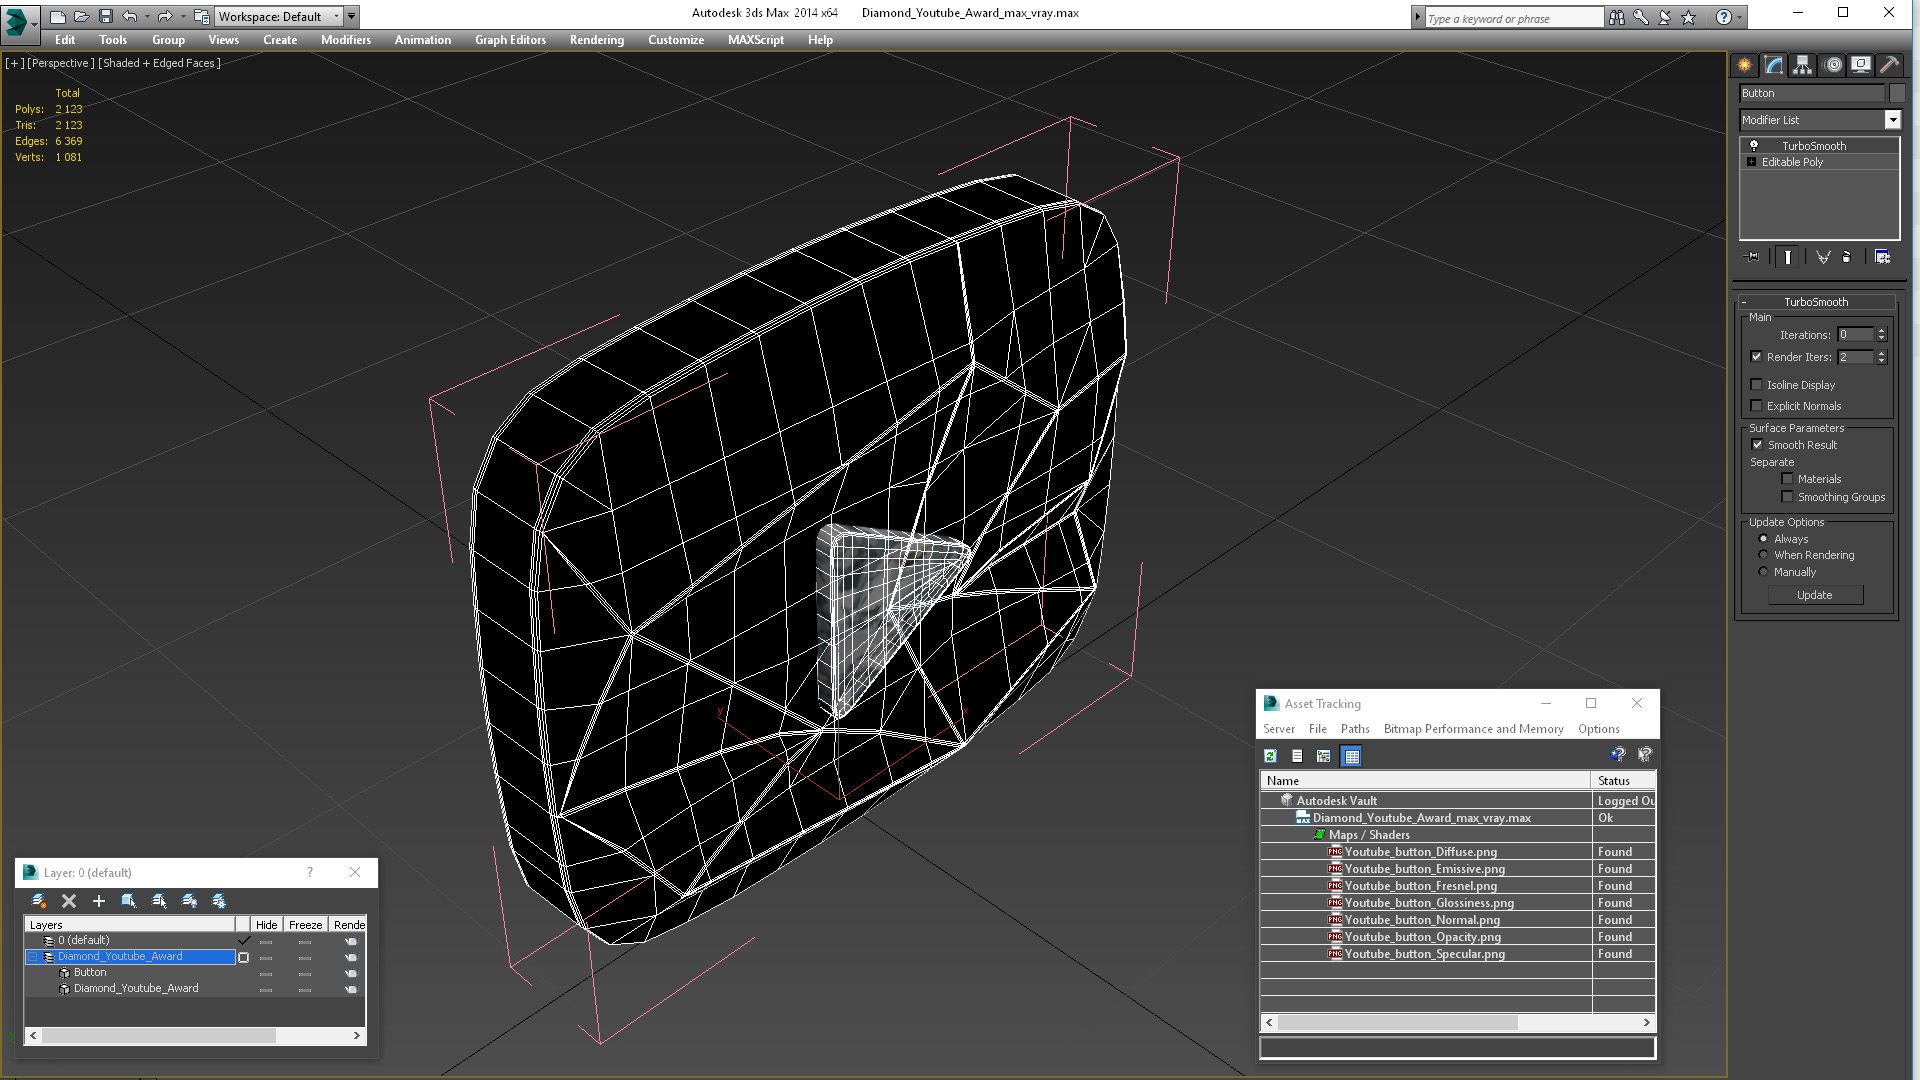The width and height of the screenshot is (1920, 1080).
Task: Open the MAXScript menu
Action: click(755, 40)
